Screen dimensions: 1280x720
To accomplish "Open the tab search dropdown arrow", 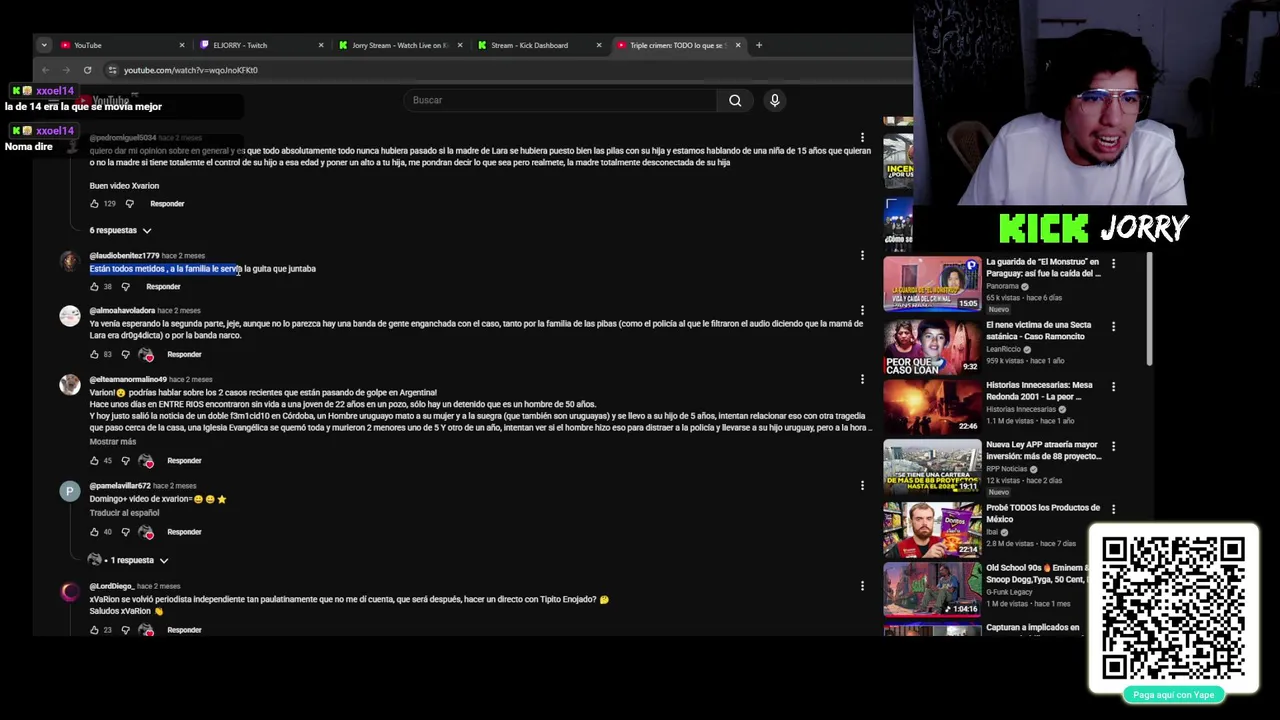I will click(44, 45).
